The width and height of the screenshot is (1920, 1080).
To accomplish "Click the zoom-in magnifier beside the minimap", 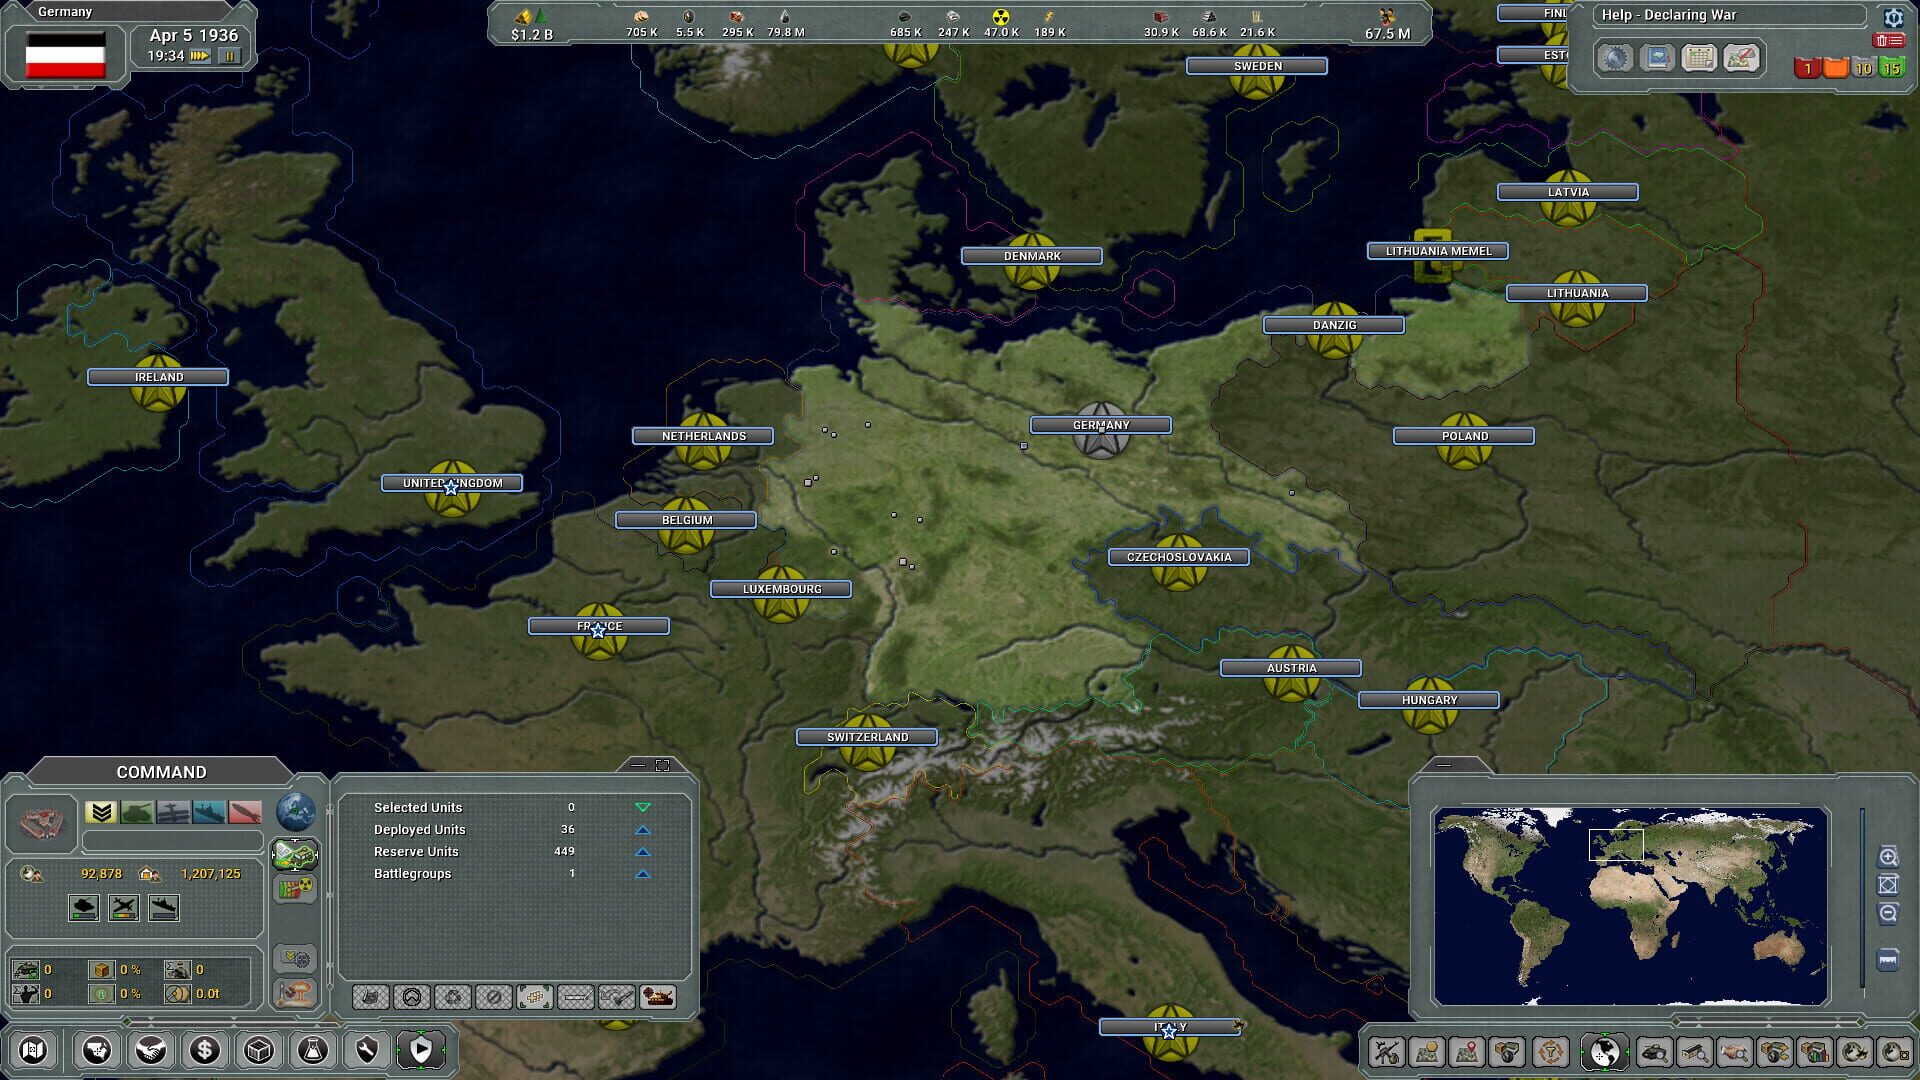I will [1888, 855].
